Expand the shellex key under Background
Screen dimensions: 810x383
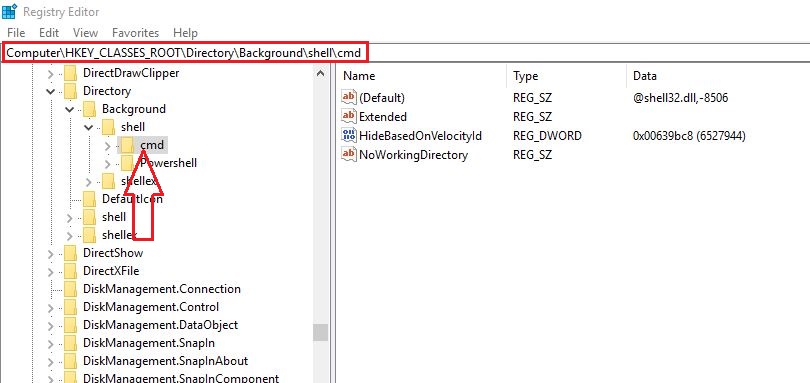pos(88,182)
